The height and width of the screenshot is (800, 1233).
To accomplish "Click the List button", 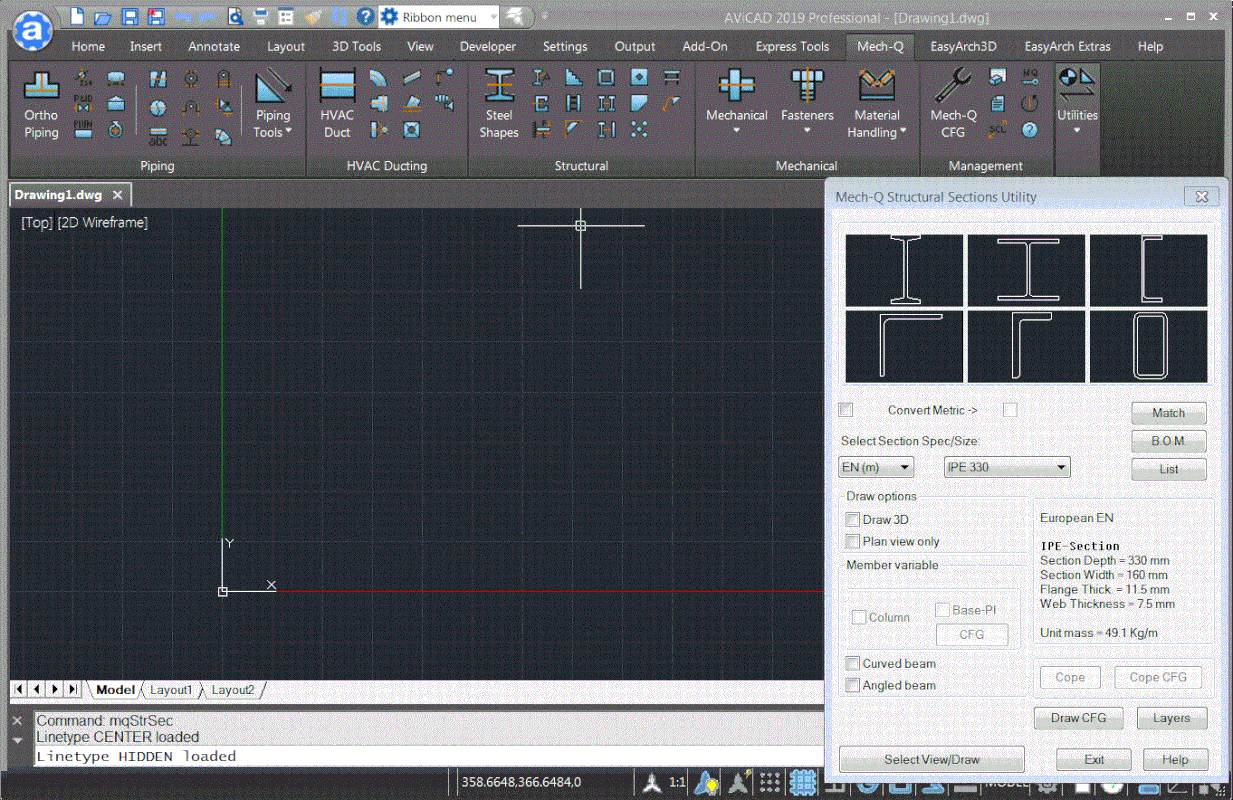I will coord(1168,469).
